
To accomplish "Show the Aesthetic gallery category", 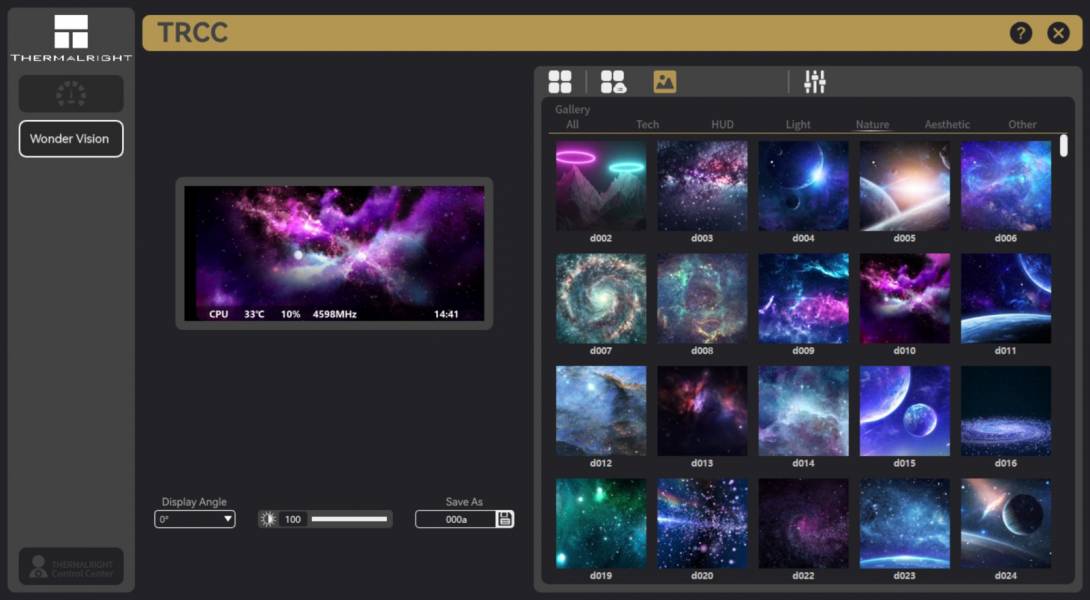I will pos(947,125).
